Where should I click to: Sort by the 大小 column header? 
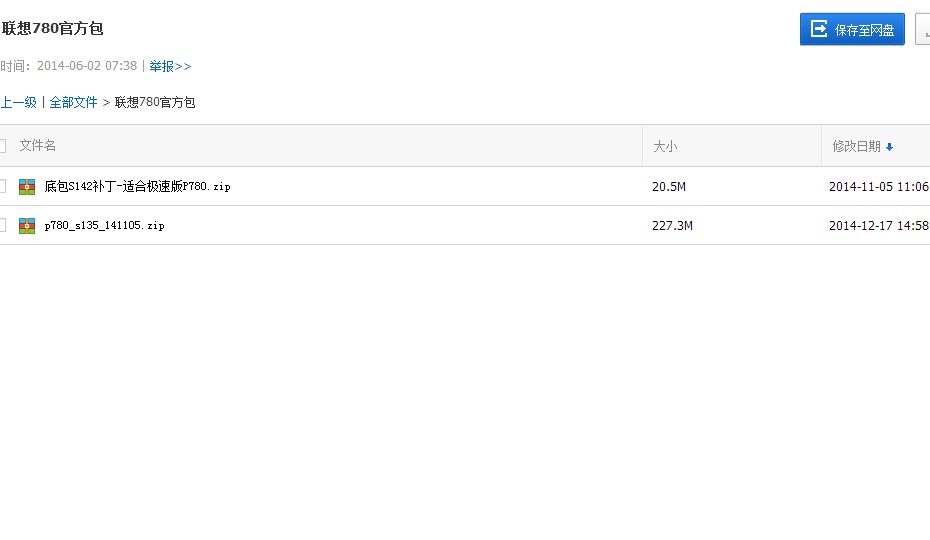point(665,146)
